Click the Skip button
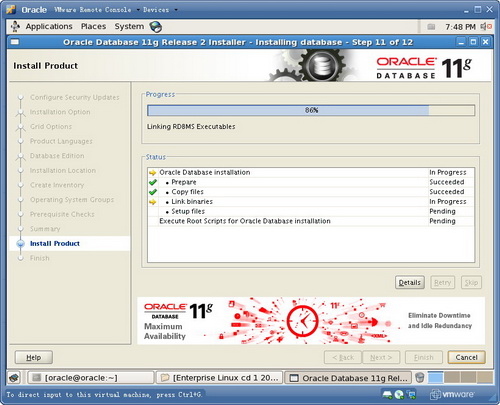Image resolution: width=500 pixels, height=405 pixels. click(471, 283)
